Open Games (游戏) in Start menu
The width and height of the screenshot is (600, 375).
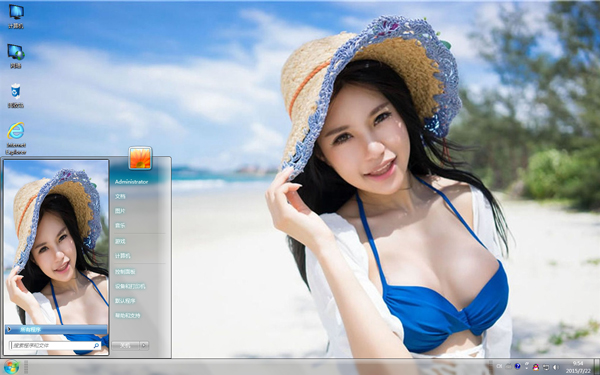pyautogui.click(x=120, y=241)
